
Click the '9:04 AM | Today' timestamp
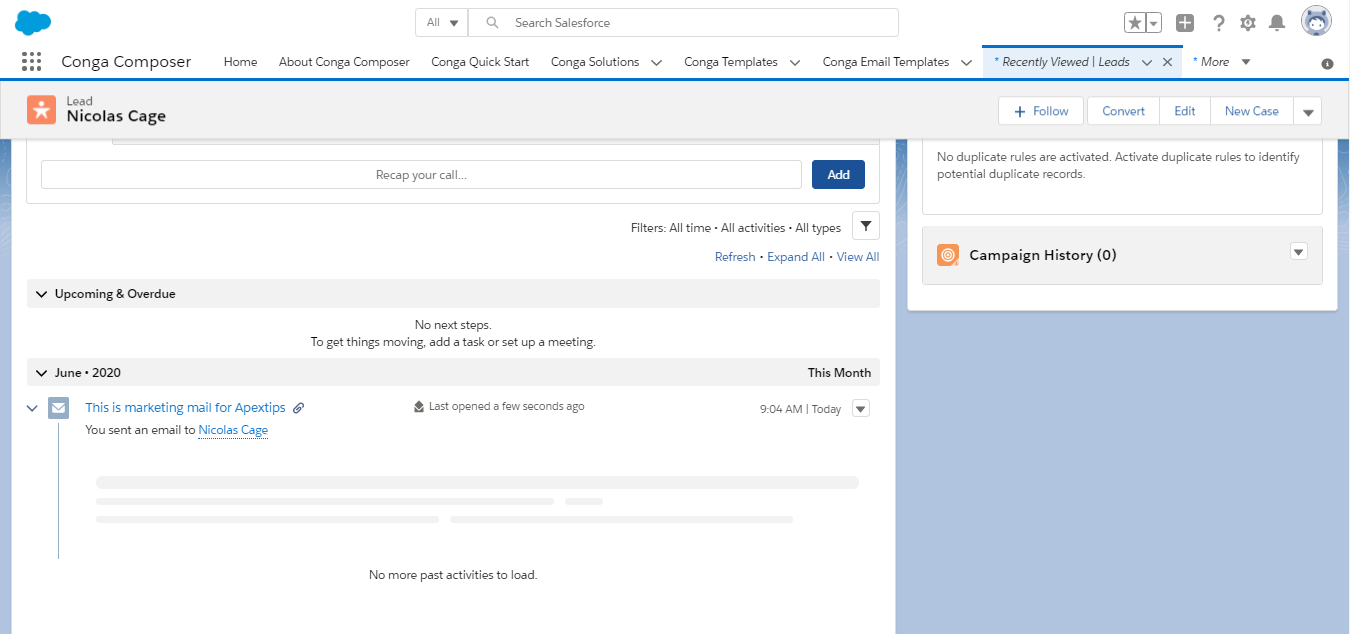pyautogui.click(x=801, y=409)
